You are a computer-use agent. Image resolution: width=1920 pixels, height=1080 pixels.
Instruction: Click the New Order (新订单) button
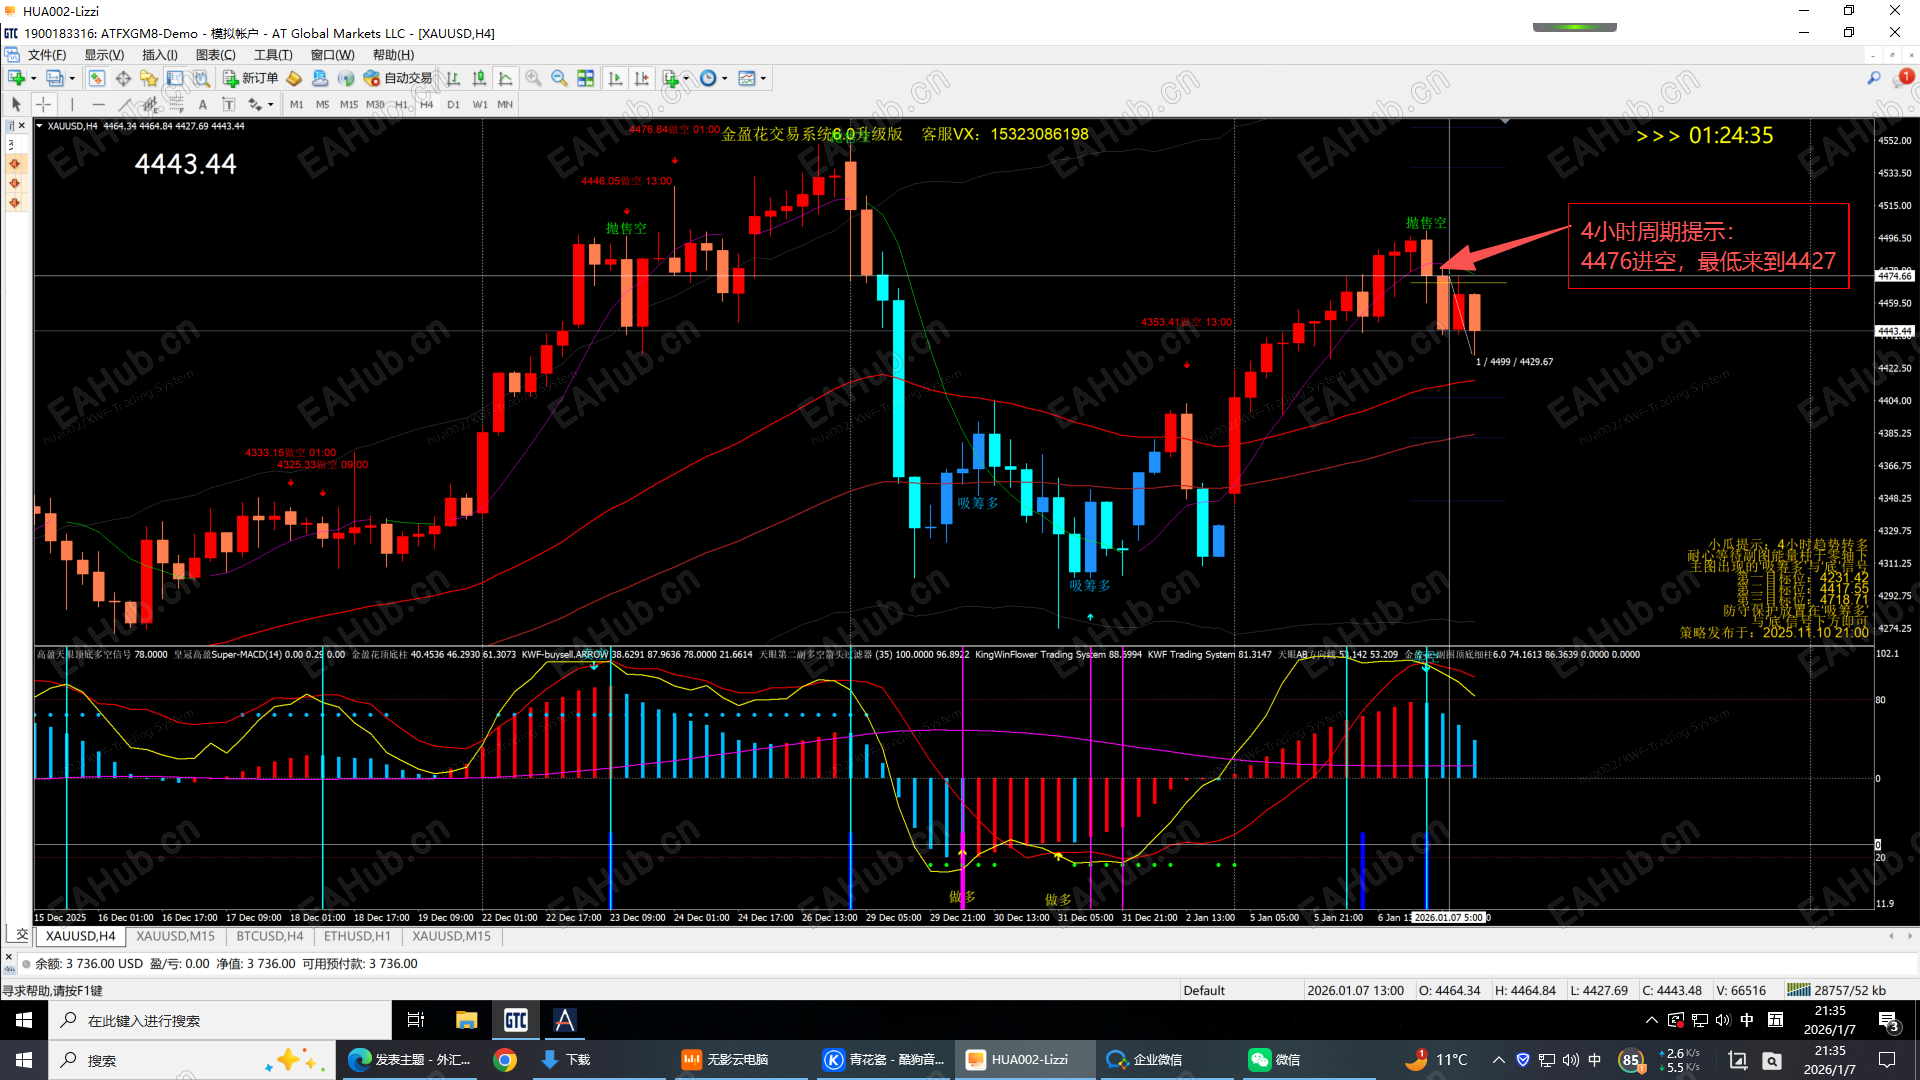[251, 78]
